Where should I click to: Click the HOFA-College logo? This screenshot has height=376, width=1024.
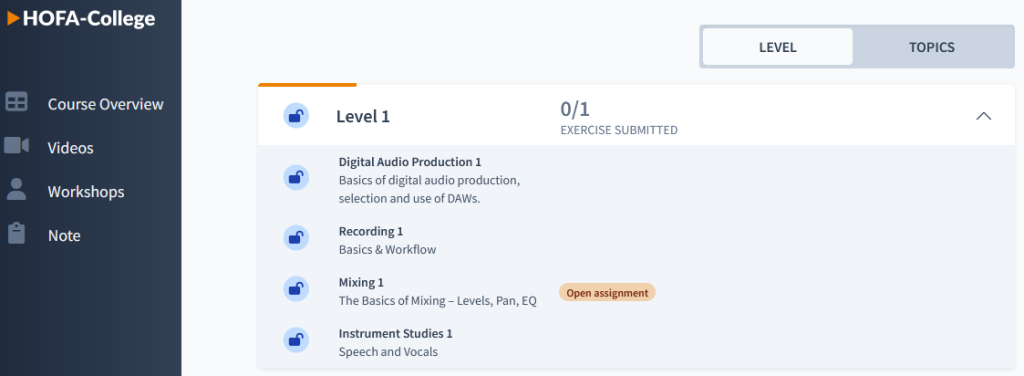click(81, 19)
